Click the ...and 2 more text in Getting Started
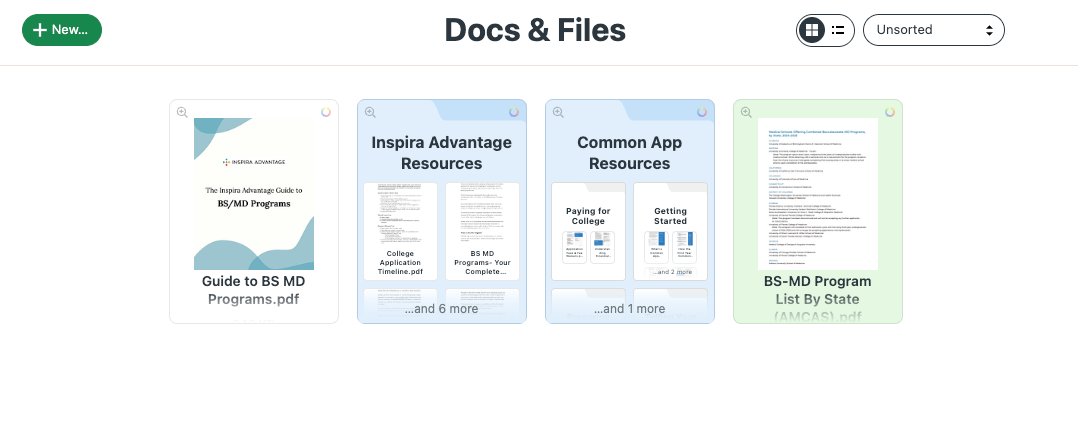The height and width of the screenshot is (421, 1078). tap(671, 272)
